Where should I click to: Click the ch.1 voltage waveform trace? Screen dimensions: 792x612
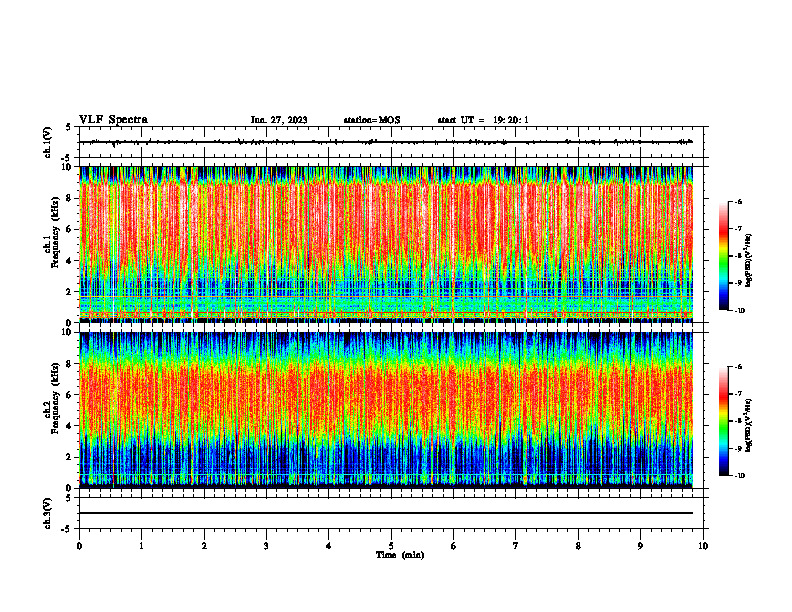pos(386,142)
